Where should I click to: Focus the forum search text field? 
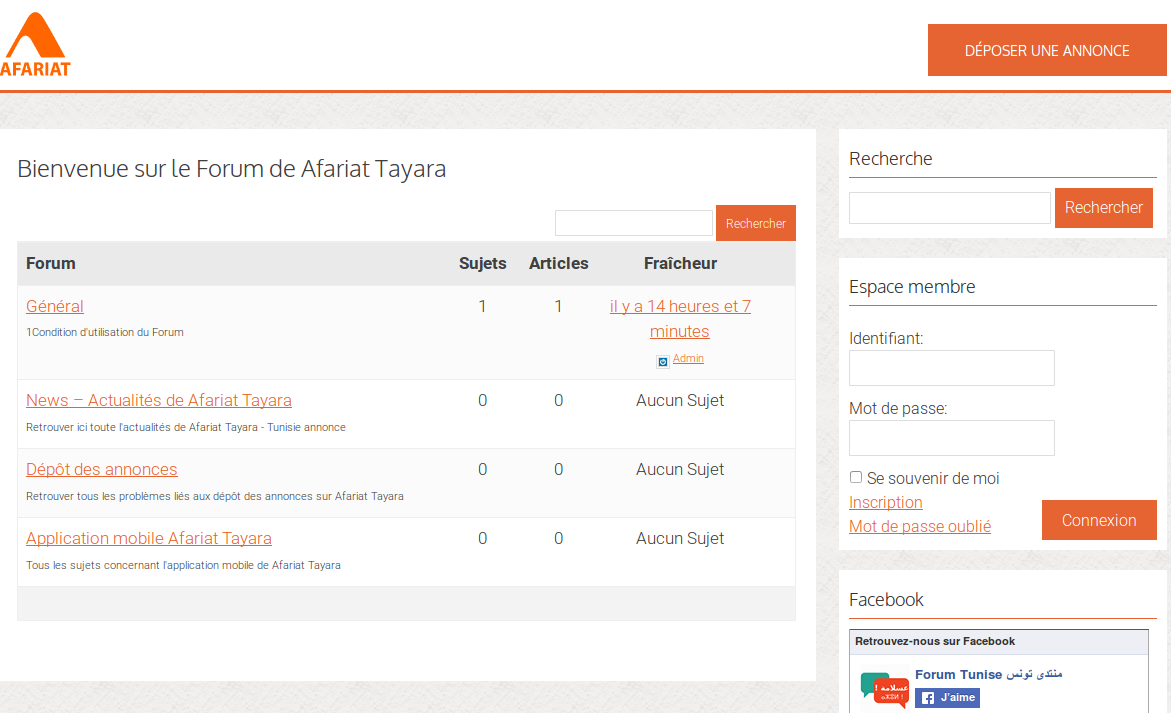pos(633,223)
